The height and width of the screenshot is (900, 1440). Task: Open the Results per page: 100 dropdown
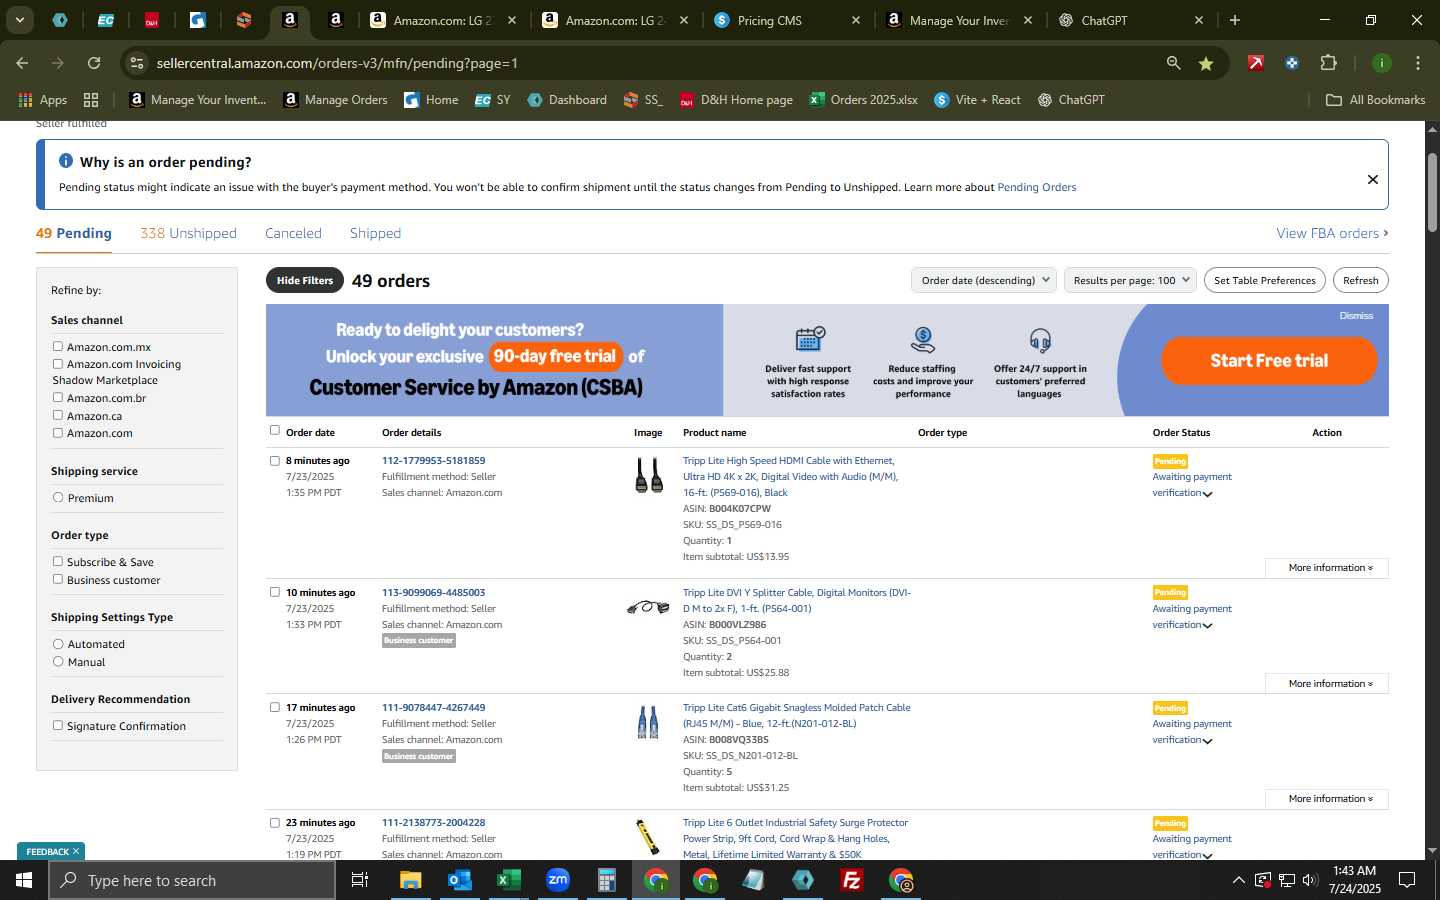tap(1130, 280)
